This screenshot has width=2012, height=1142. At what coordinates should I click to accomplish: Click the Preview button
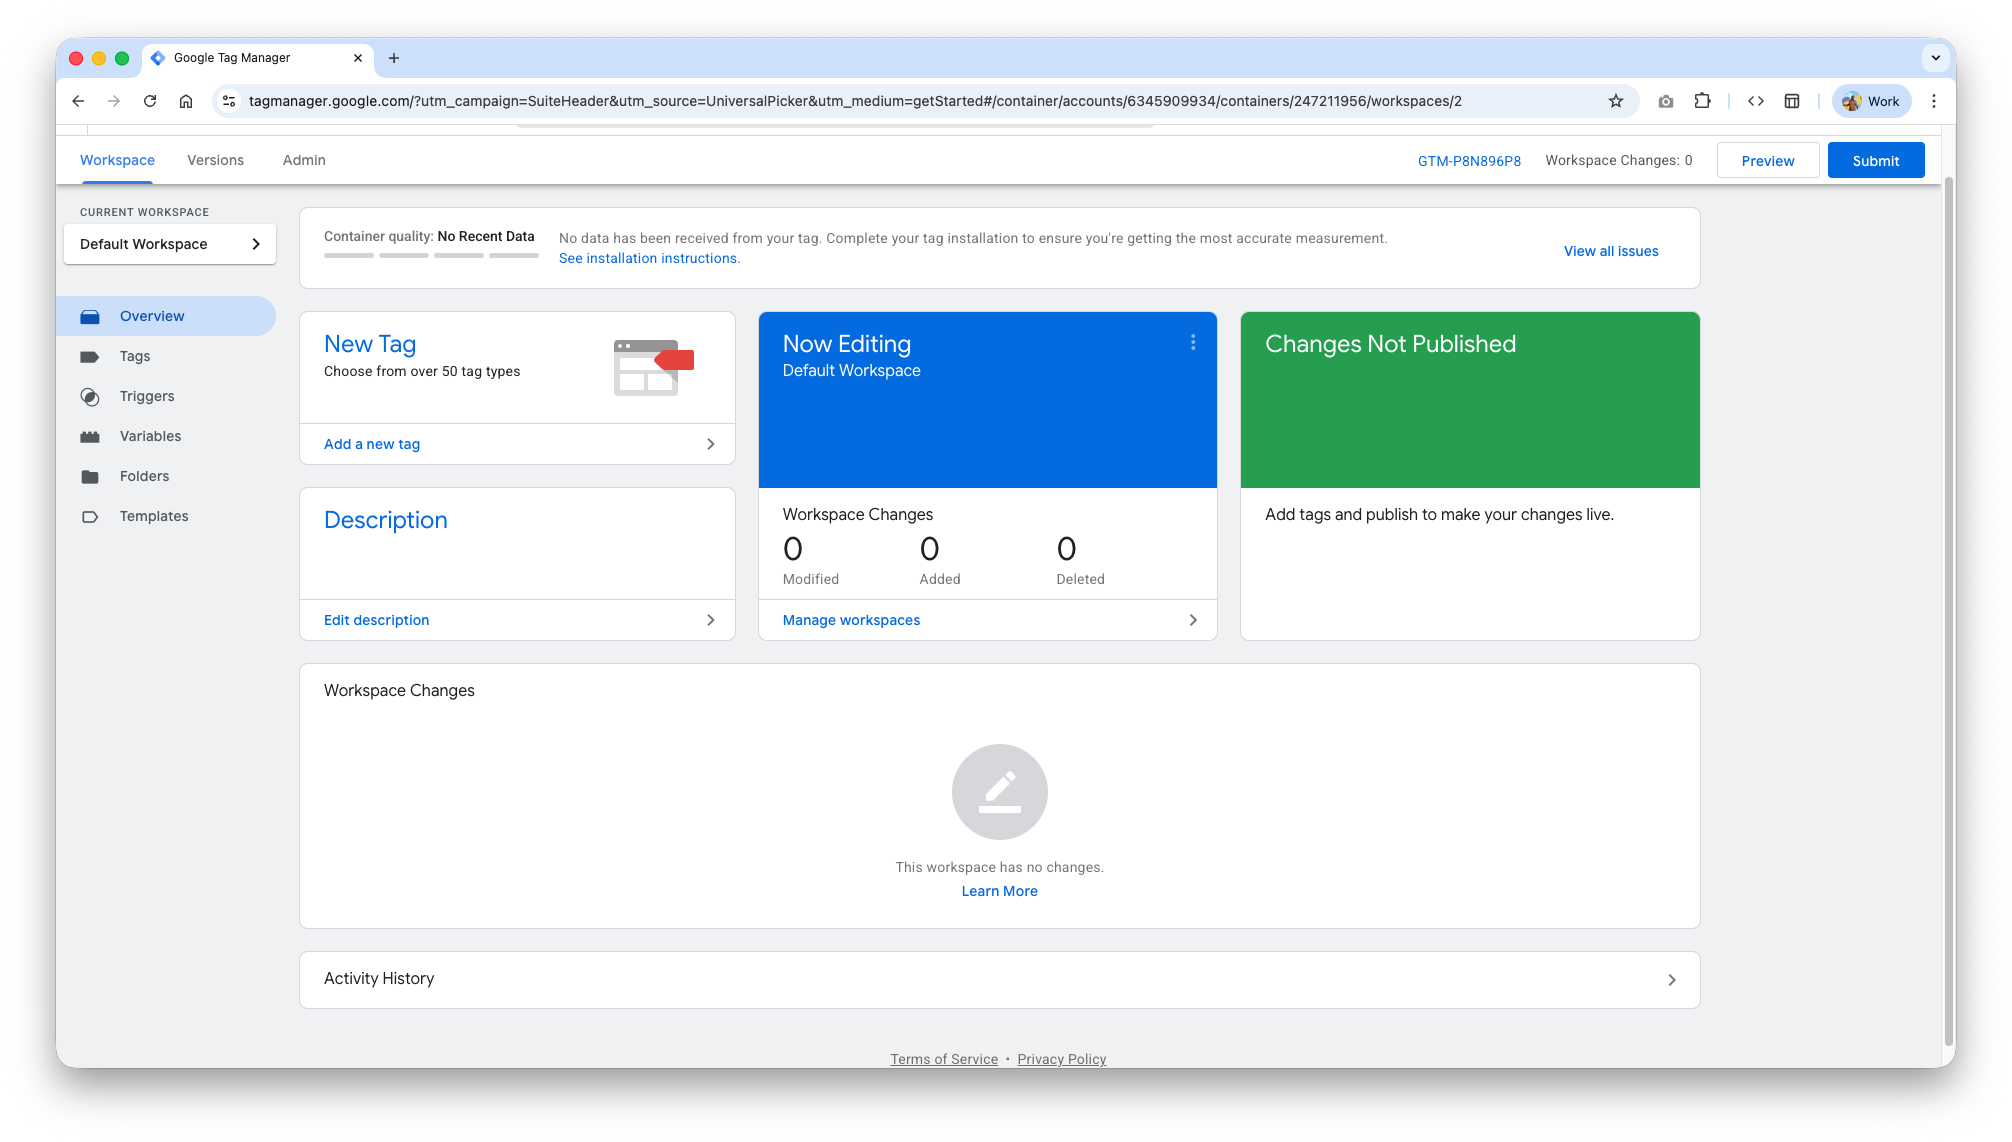(x=1768, y=161)
